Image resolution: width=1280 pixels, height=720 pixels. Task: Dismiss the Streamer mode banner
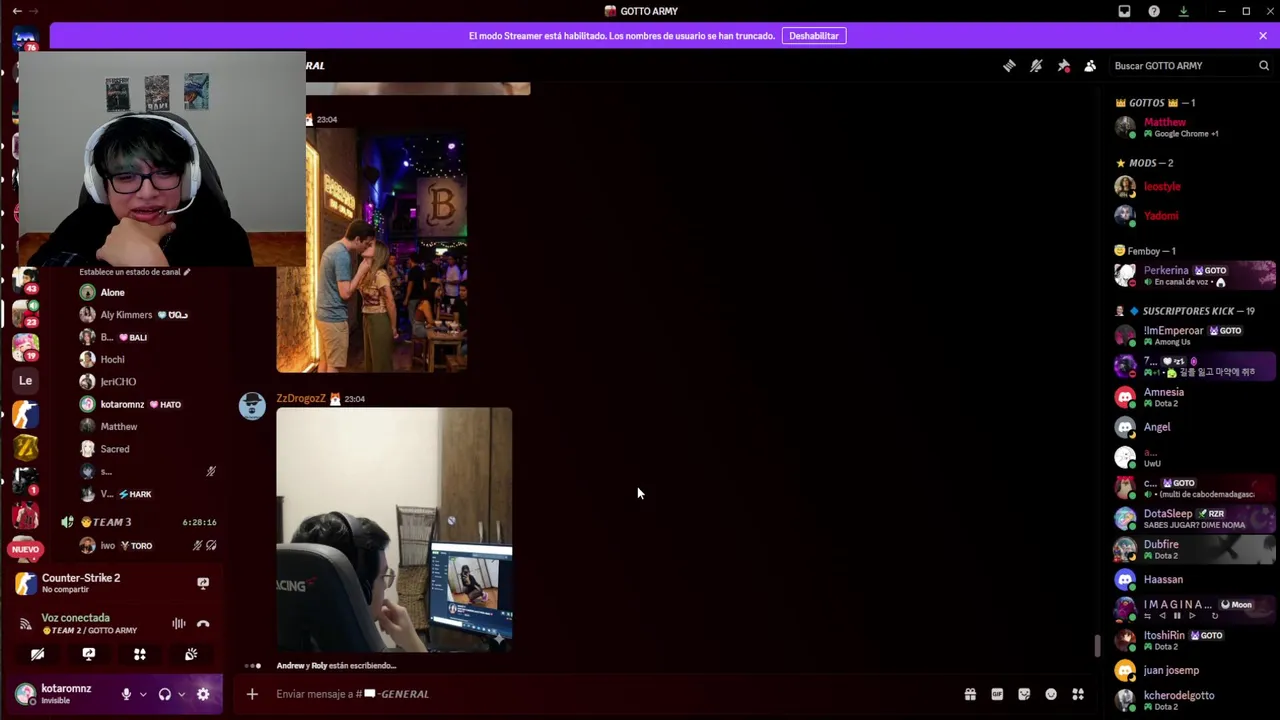1262,36
